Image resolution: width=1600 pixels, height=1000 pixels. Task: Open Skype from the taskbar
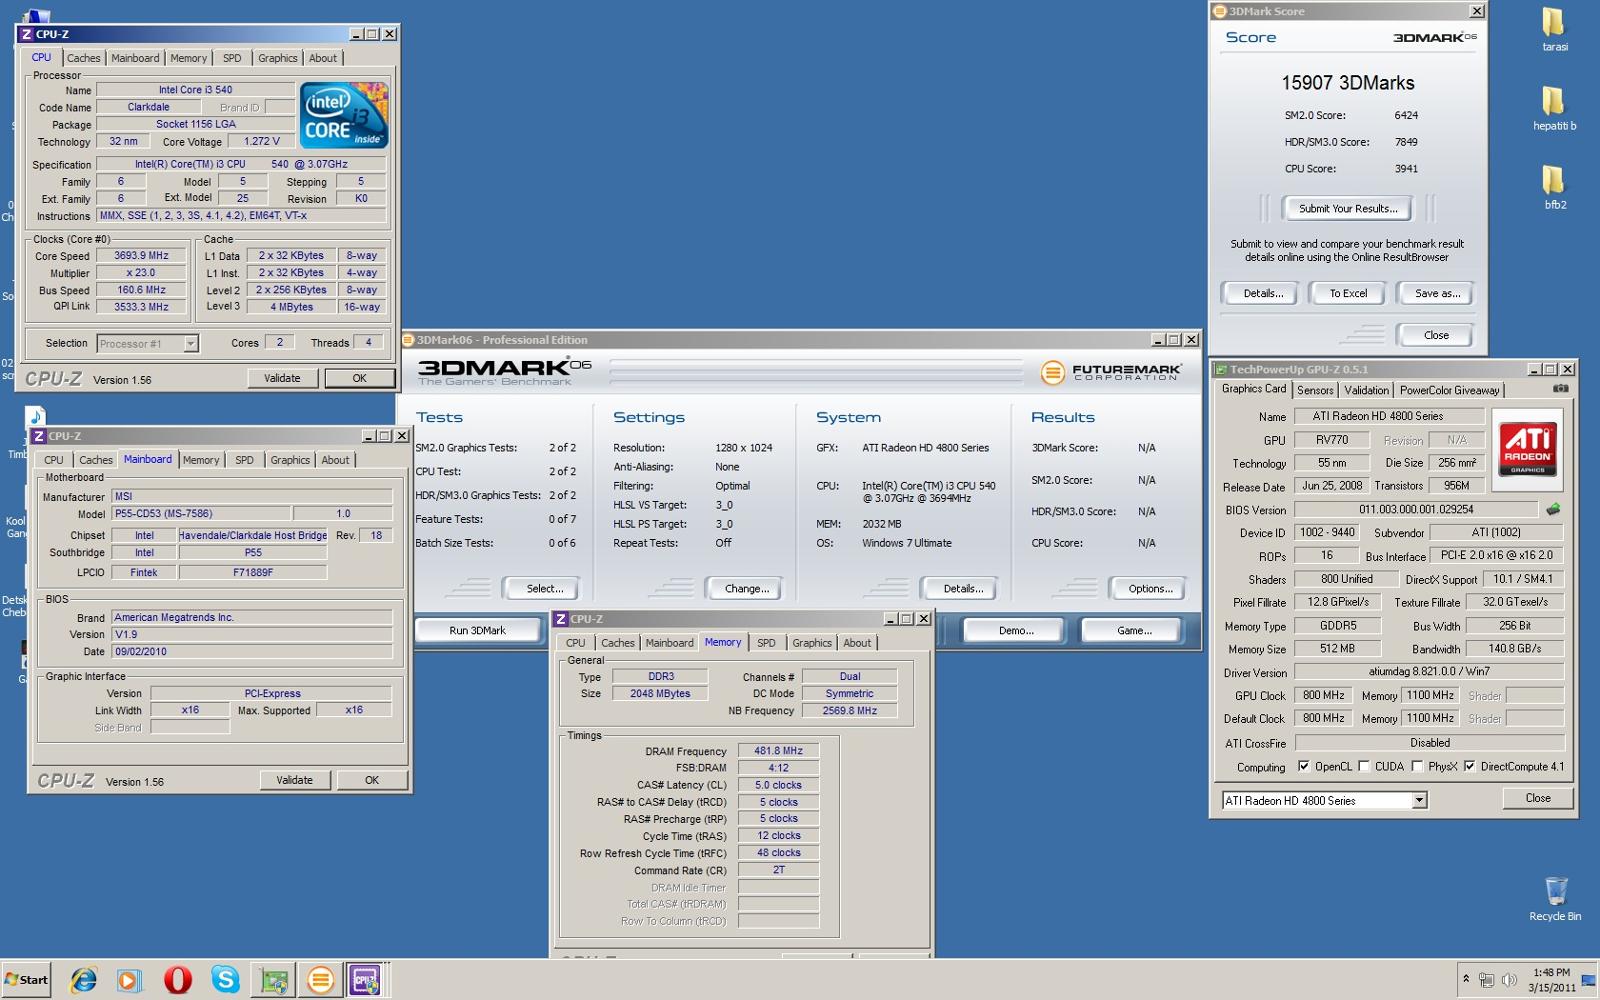225,980
